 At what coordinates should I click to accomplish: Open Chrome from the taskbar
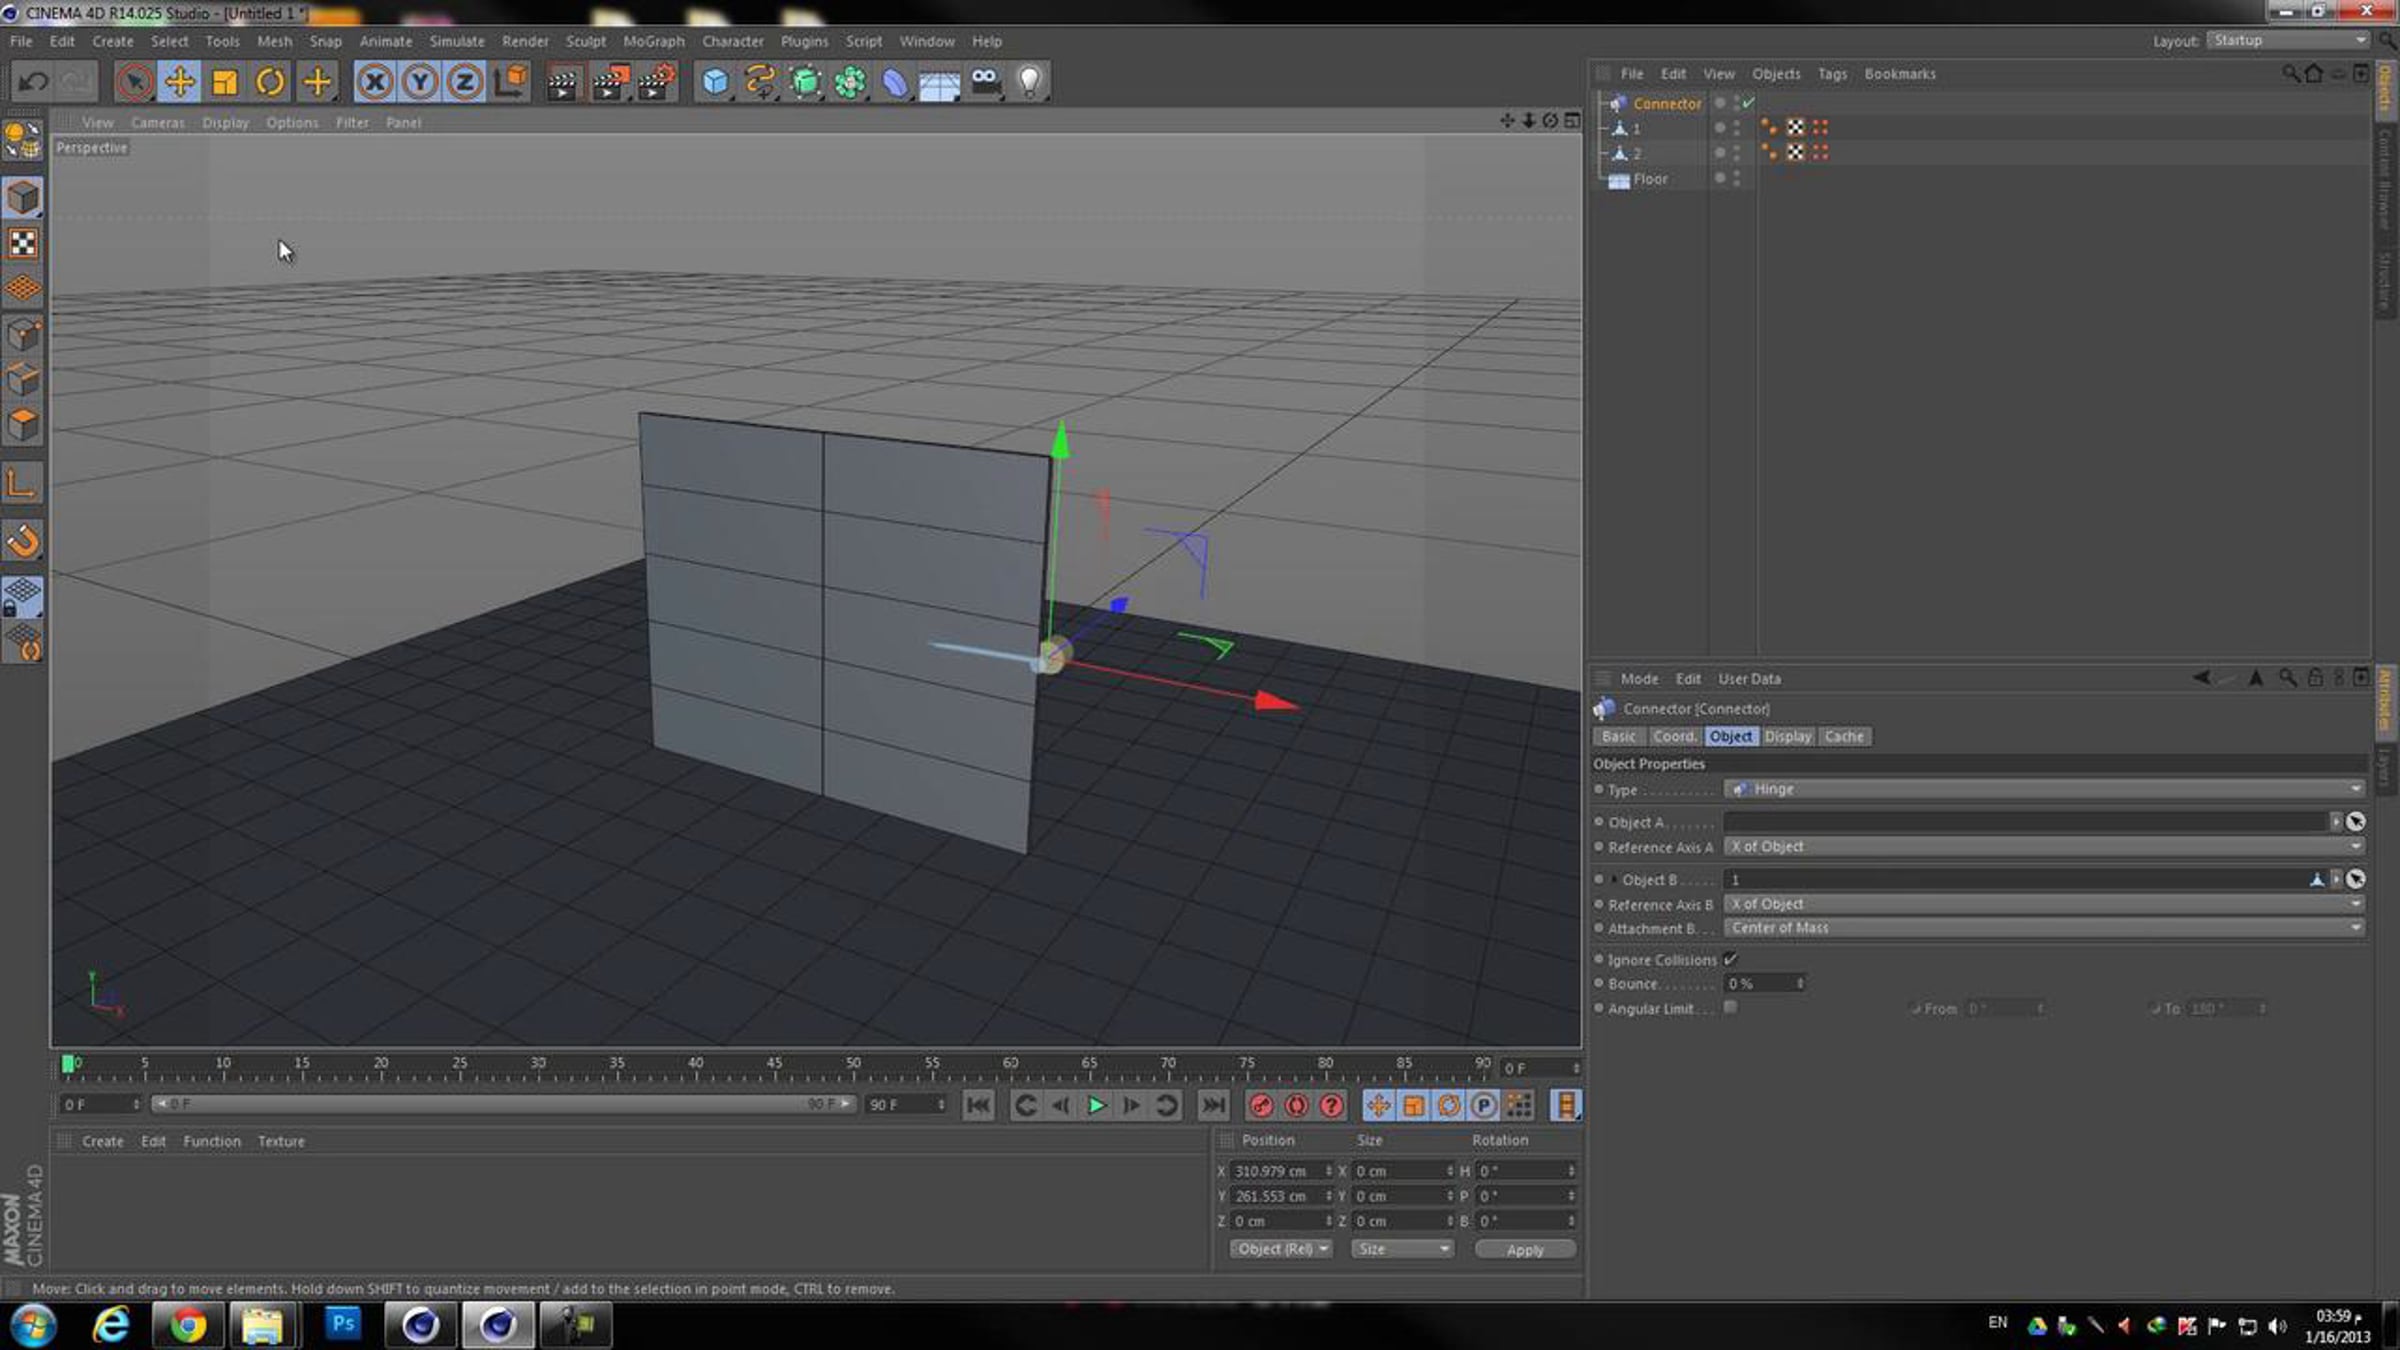187,1325
